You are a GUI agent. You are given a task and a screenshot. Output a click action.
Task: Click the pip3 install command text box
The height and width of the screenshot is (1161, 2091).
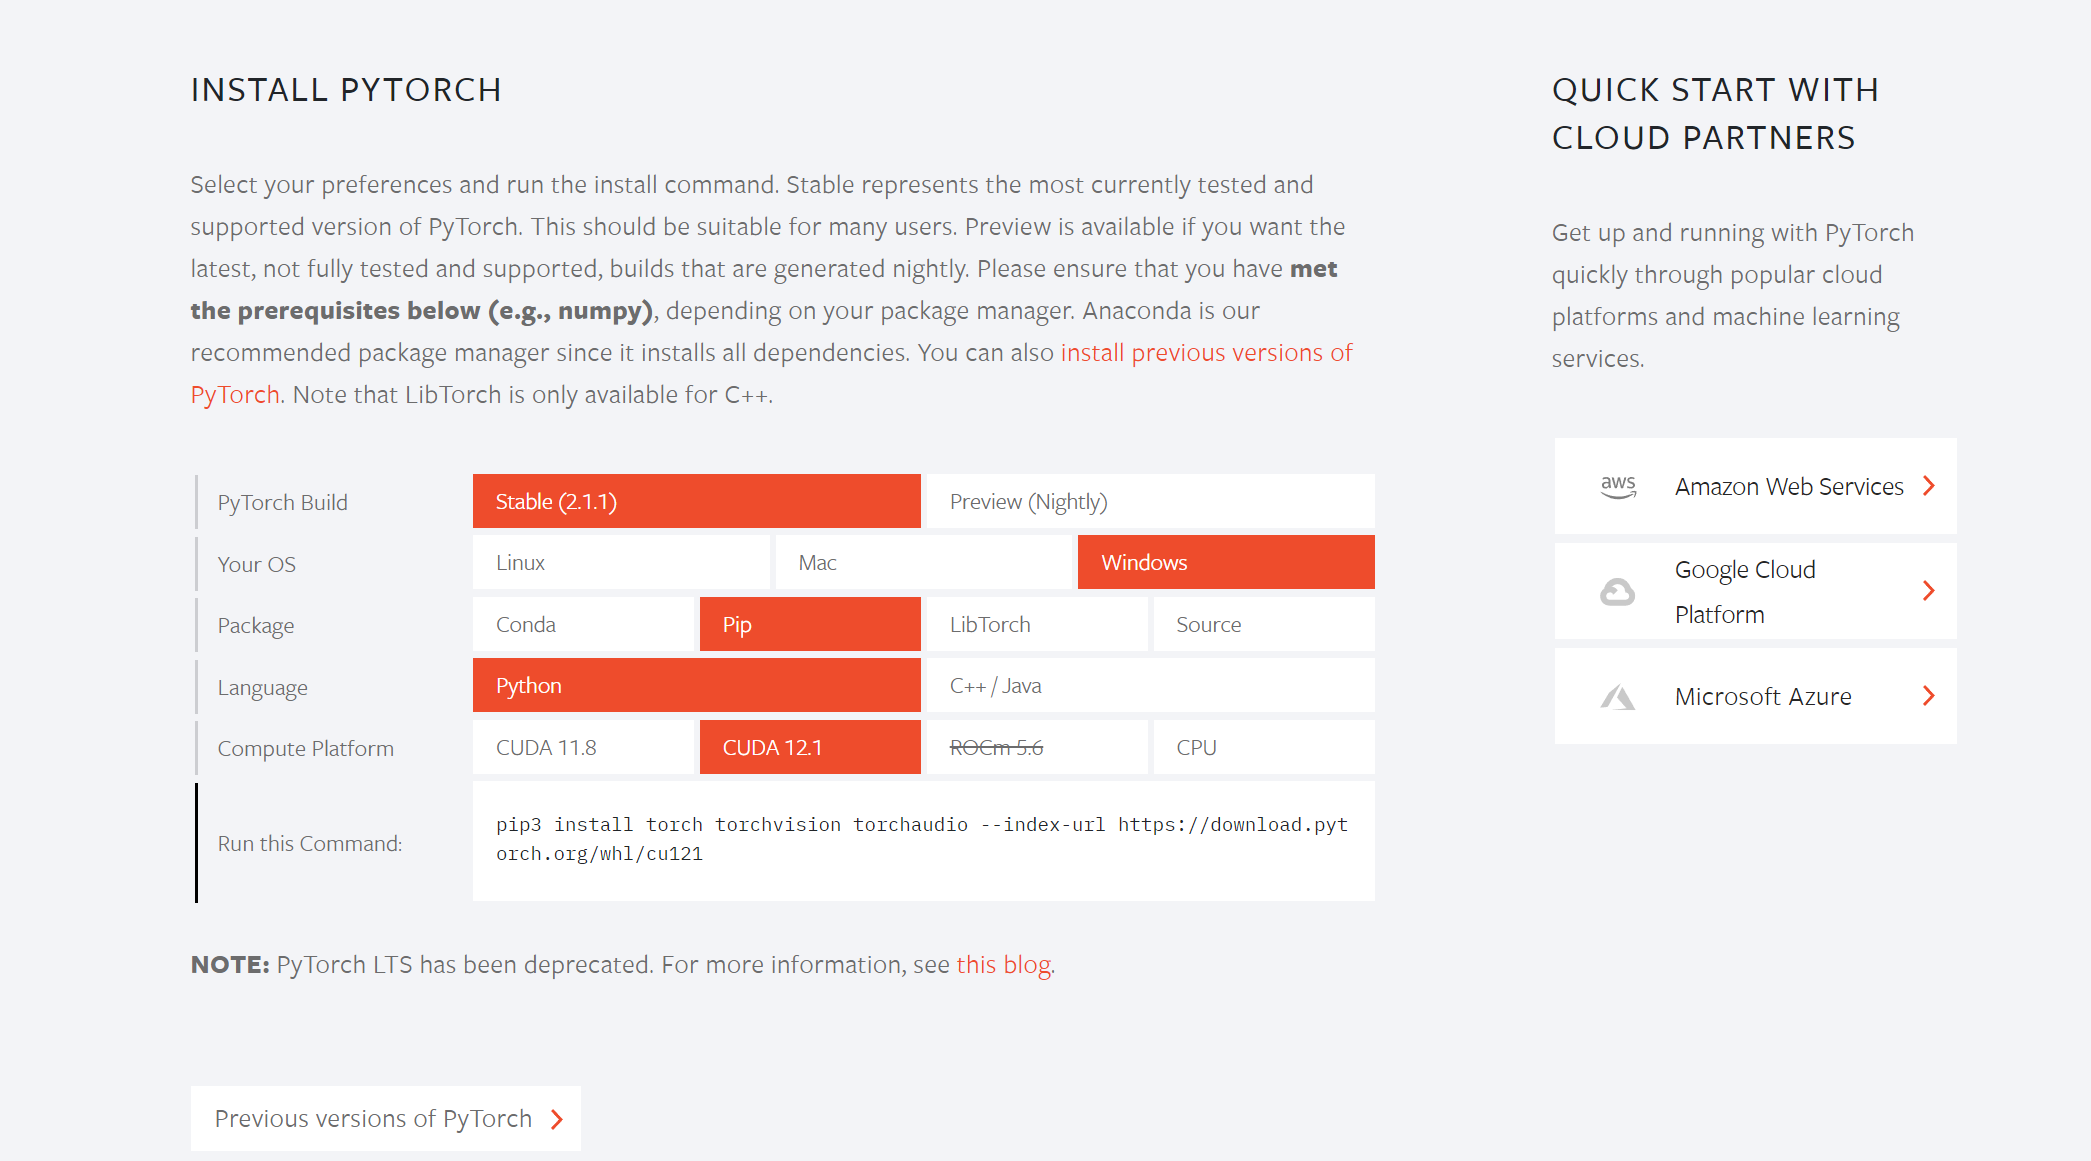click(x=923, y=840)
